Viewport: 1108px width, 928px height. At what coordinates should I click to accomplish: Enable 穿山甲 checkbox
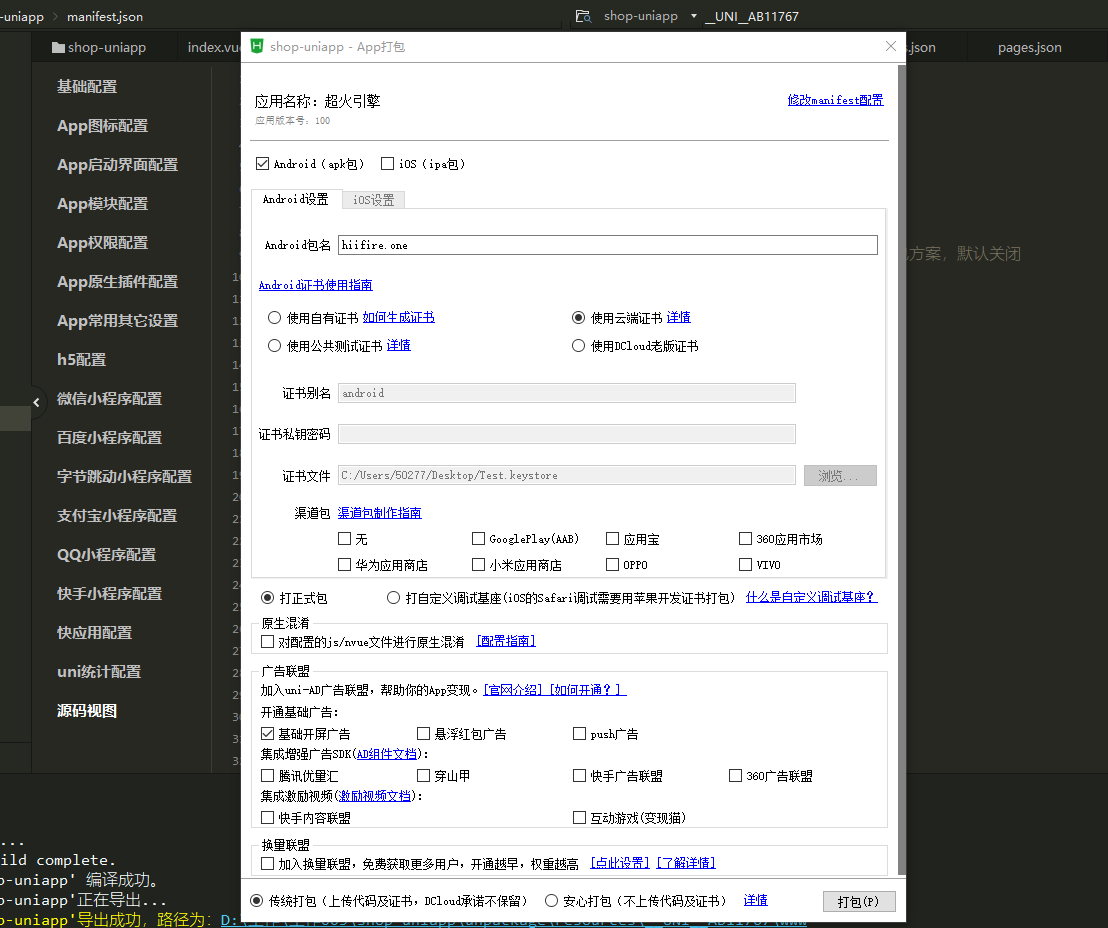(x=423, y=775)
